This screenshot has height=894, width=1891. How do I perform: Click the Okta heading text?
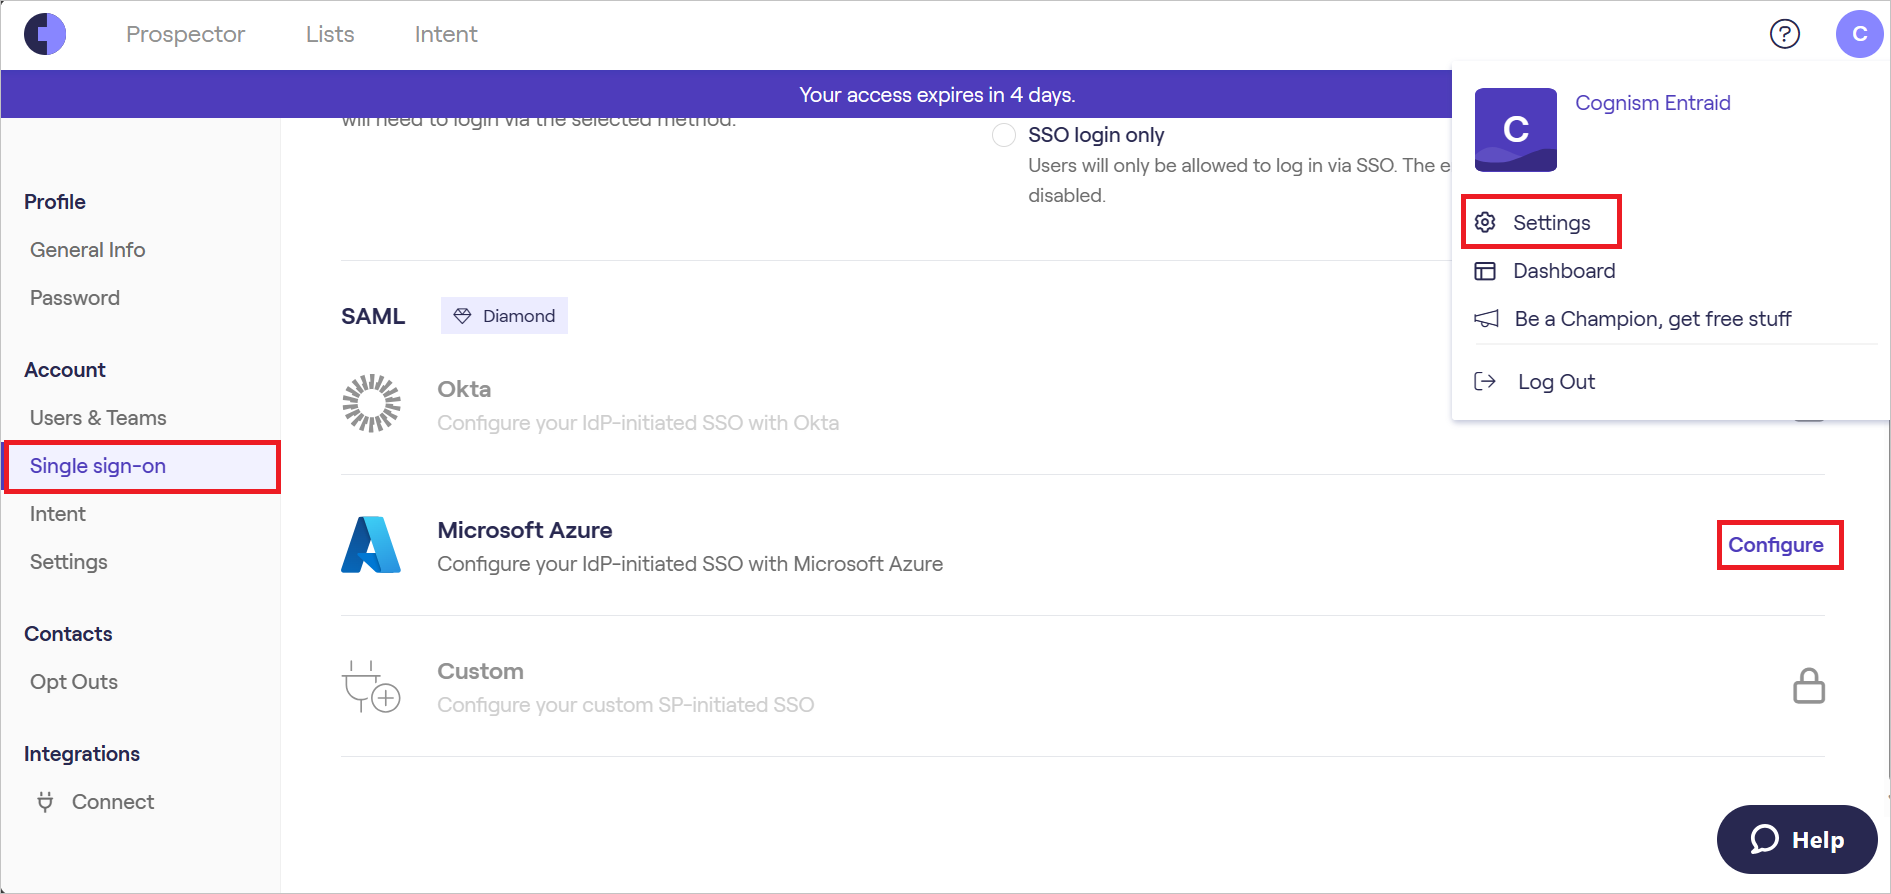pos(464,389)
